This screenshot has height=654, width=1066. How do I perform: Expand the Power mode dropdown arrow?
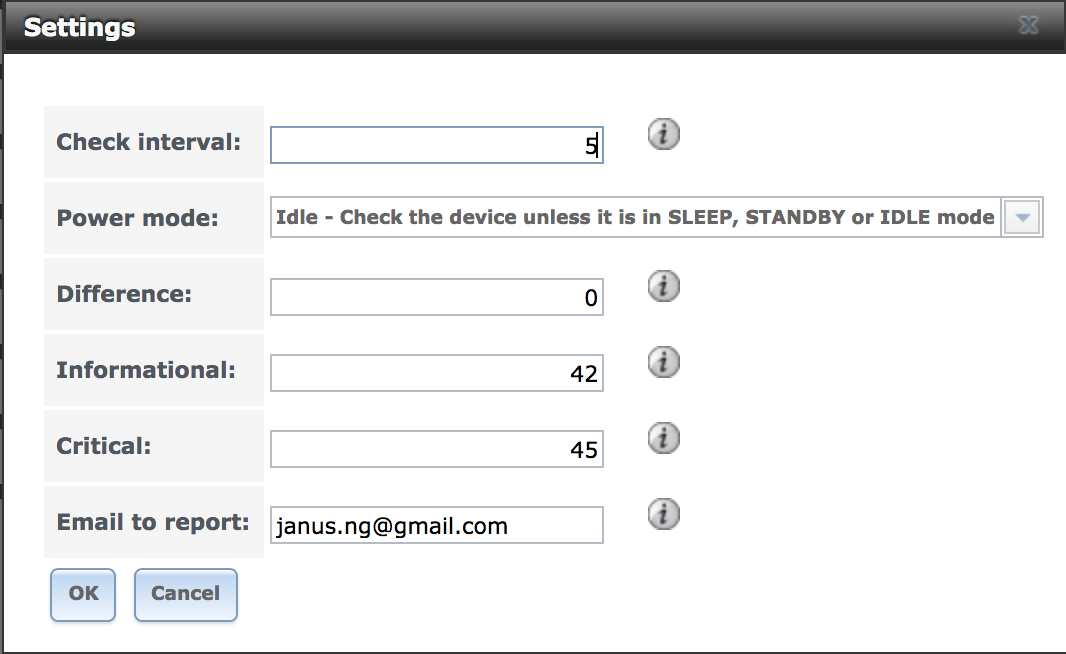1022,218
